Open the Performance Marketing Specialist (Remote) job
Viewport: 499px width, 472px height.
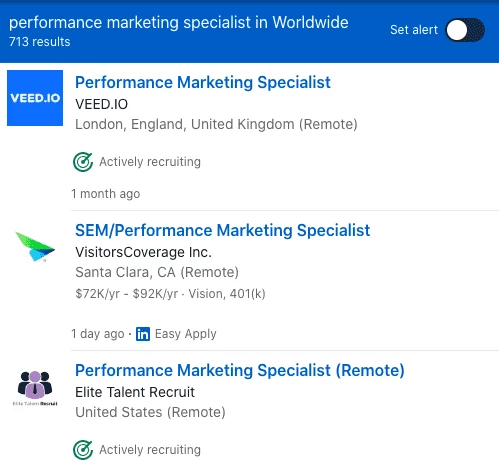click(240, 370)
